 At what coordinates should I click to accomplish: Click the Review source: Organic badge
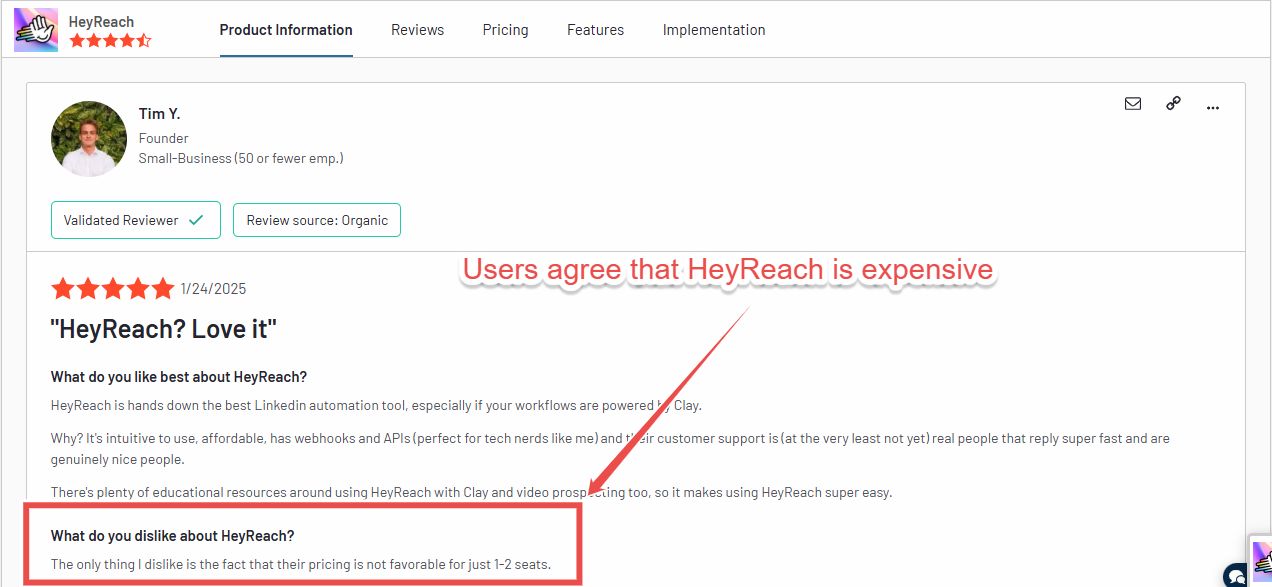[317, 220]
